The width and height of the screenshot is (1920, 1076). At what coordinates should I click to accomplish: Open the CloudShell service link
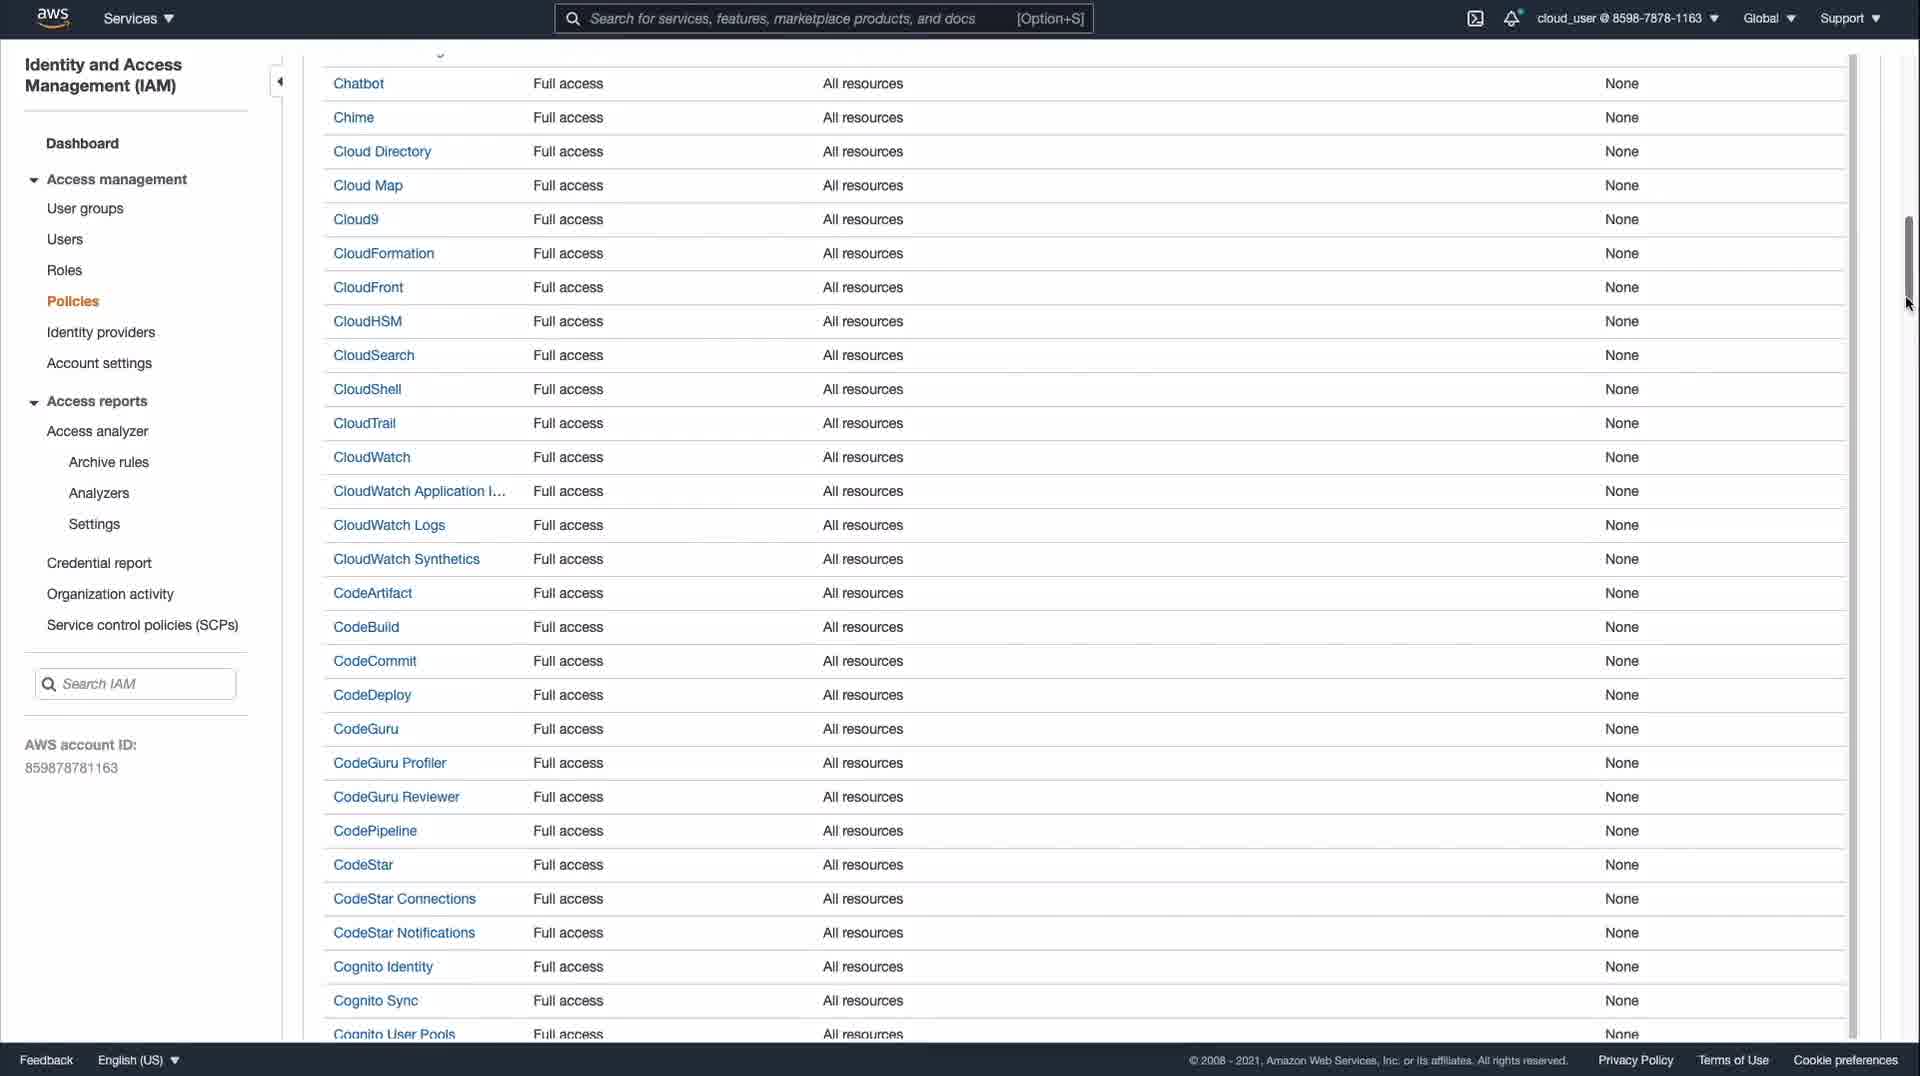pyautogui.click(x=367, y=390)
